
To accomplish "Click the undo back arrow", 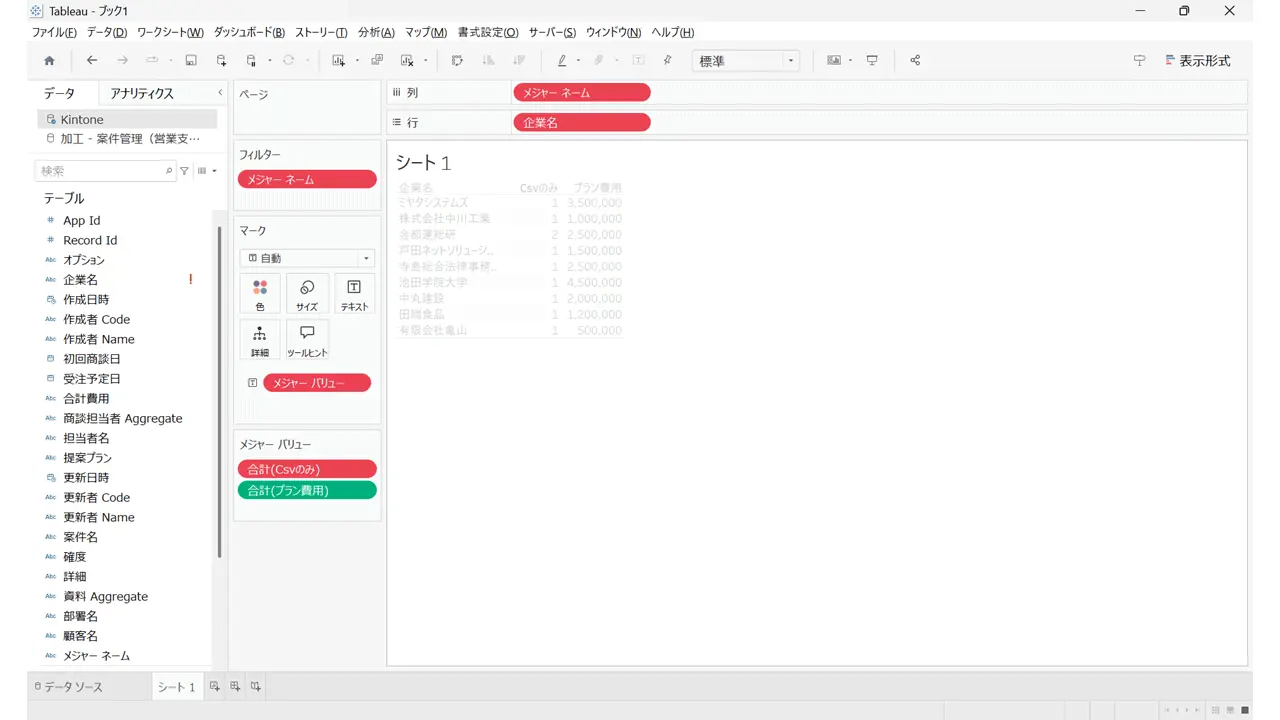I will click(92, 60).
